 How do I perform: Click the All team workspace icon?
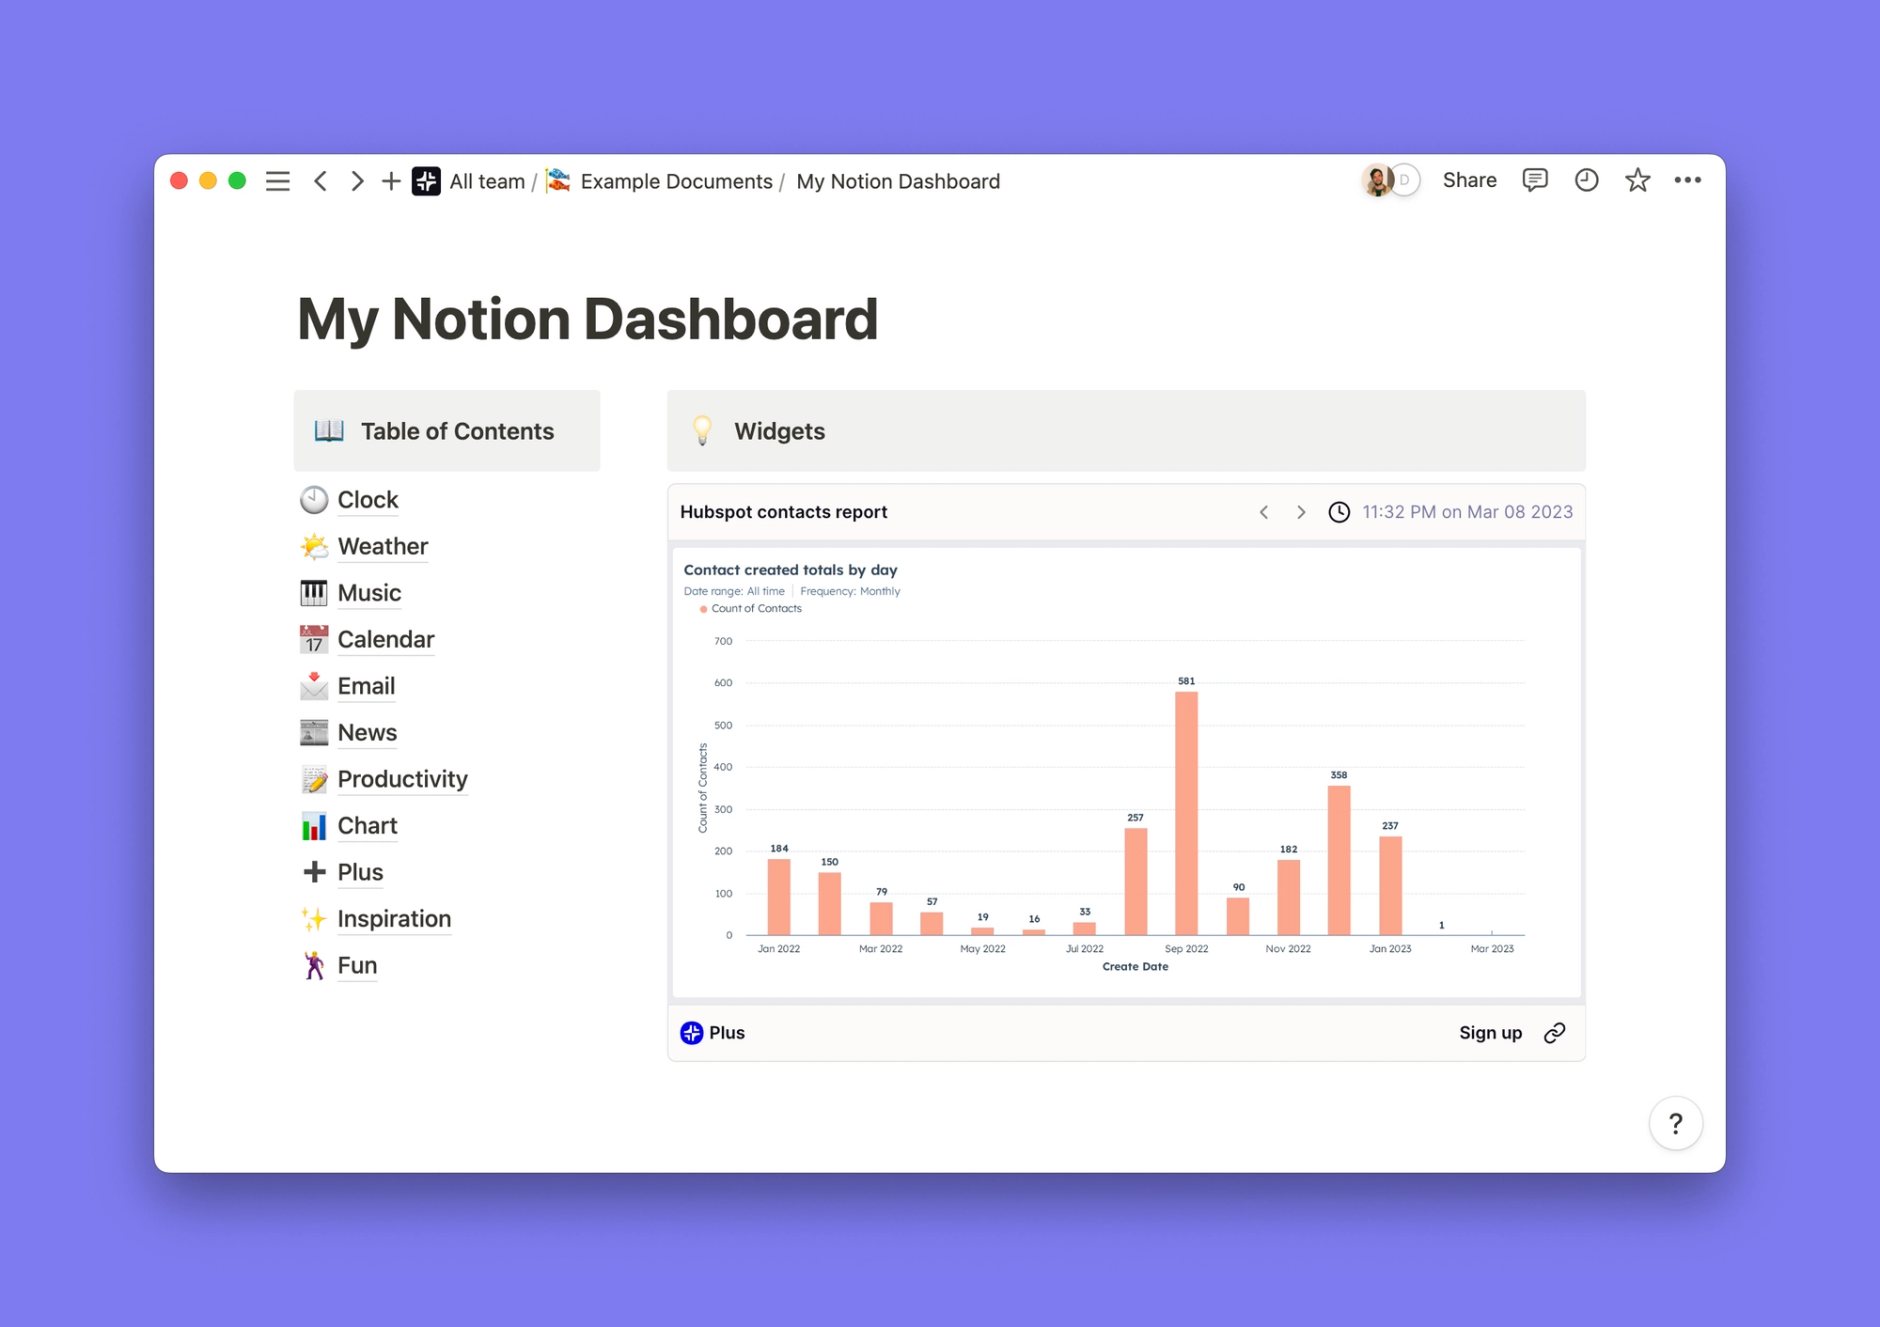(427, 181)
